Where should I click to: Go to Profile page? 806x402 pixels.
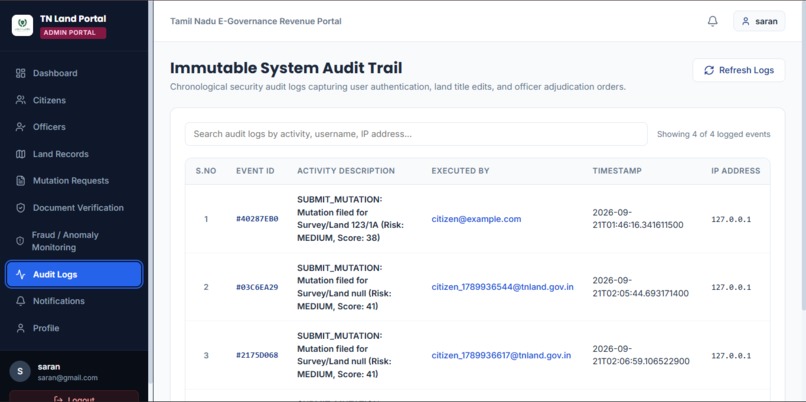[x=74, y=328]
